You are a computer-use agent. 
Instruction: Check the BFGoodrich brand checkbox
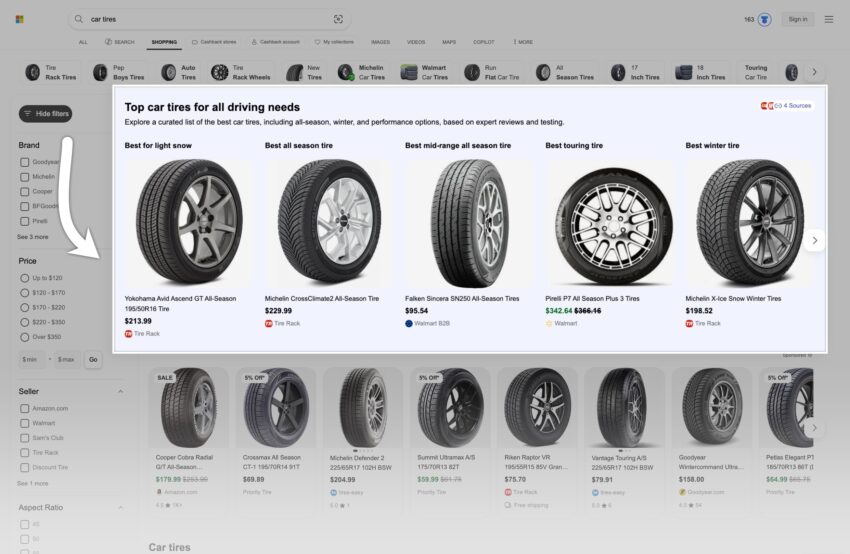point(24,206)
